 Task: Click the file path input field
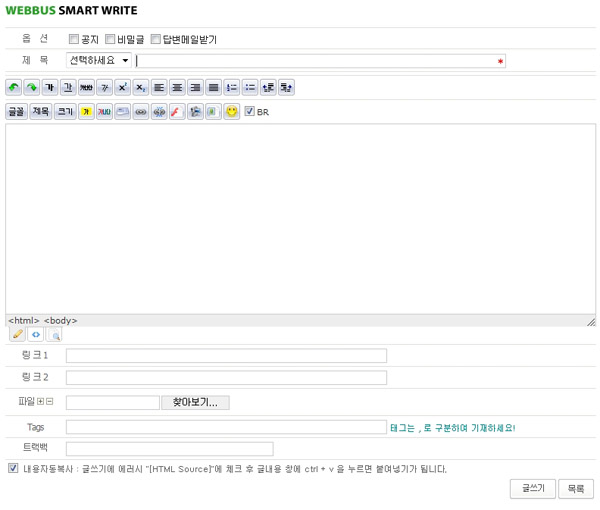click(112, 402)
